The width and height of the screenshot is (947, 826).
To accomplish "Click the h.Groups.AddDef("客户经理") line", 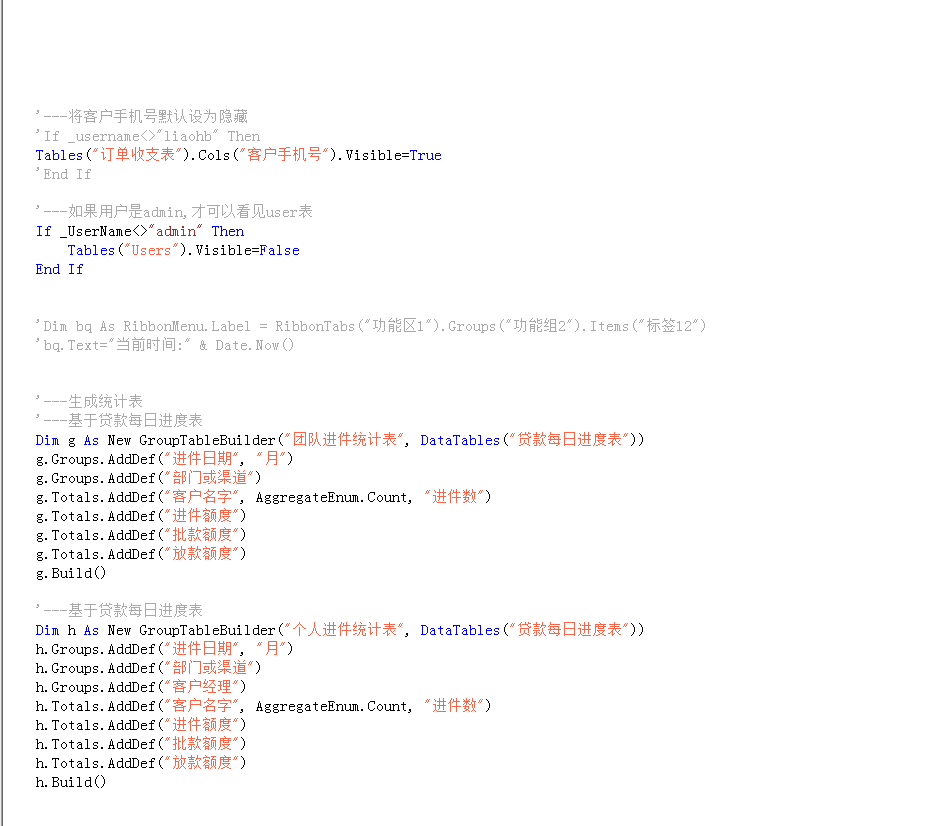I will tap(141, 687).
